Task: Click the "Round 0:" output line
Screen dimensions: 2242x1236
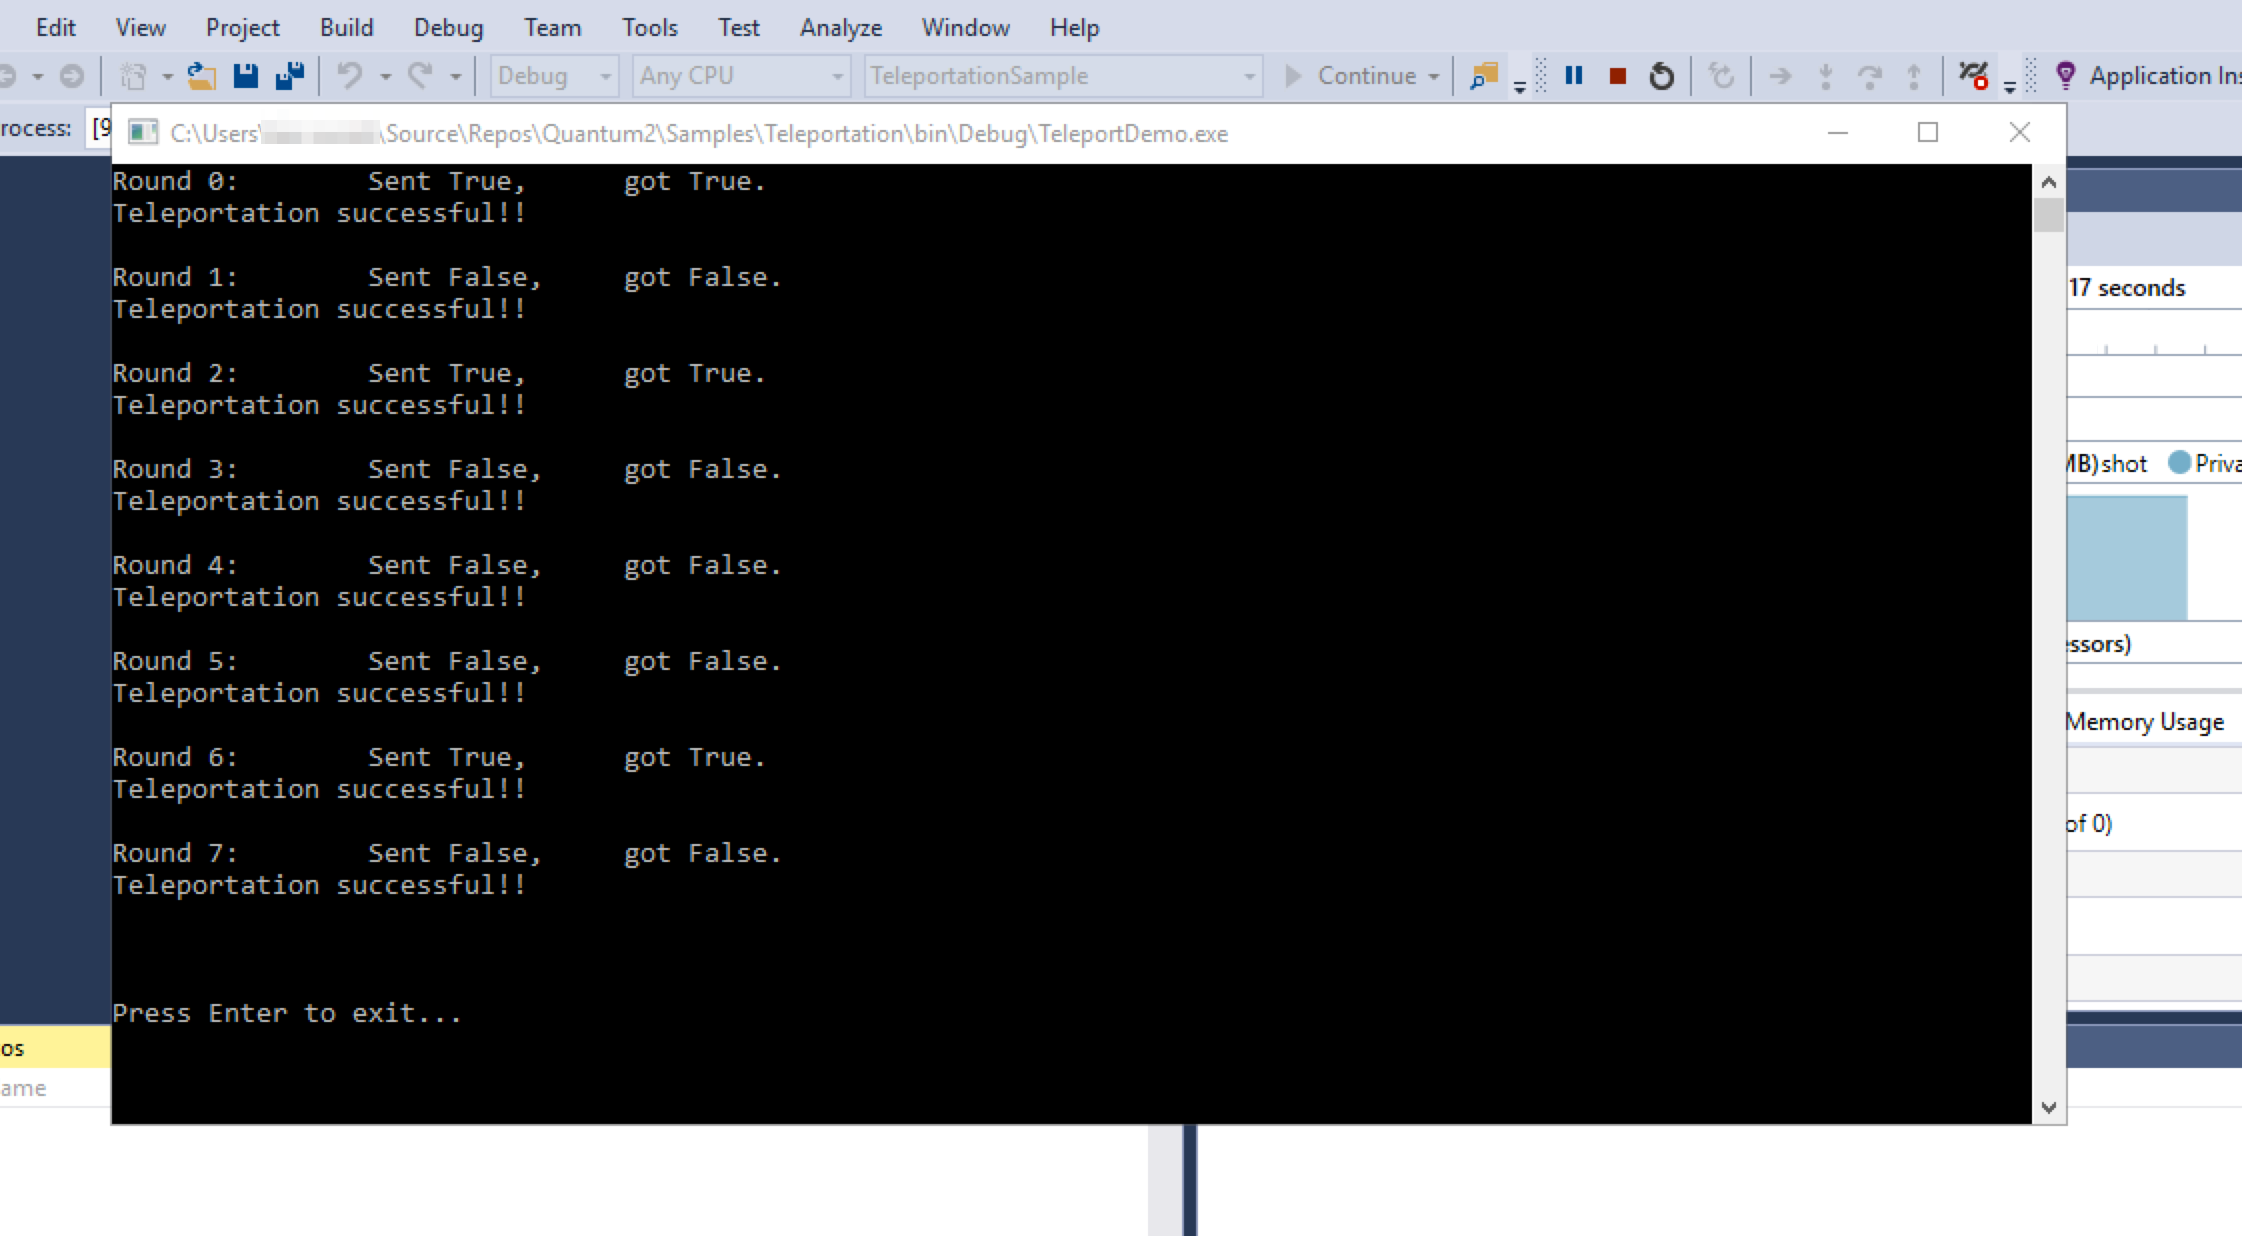Action: pyautogui.click(x=439, y=181)
